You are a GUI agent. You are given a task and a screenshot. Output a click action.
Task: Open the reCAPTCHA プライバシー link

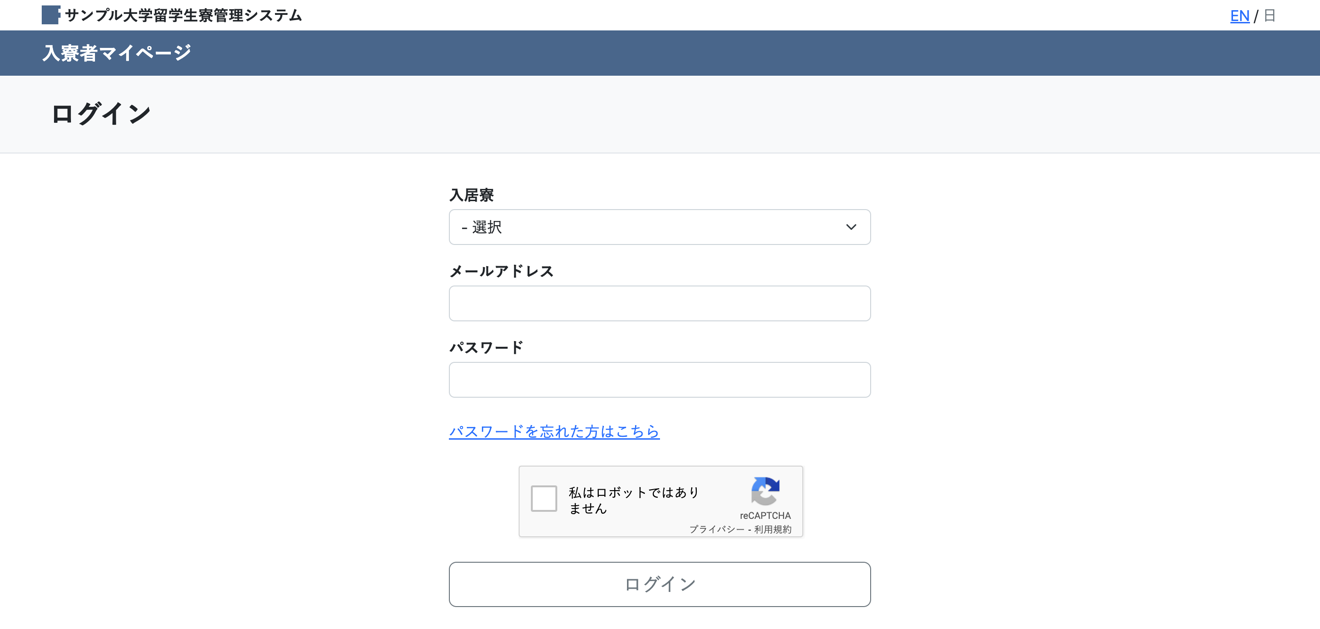716,529
